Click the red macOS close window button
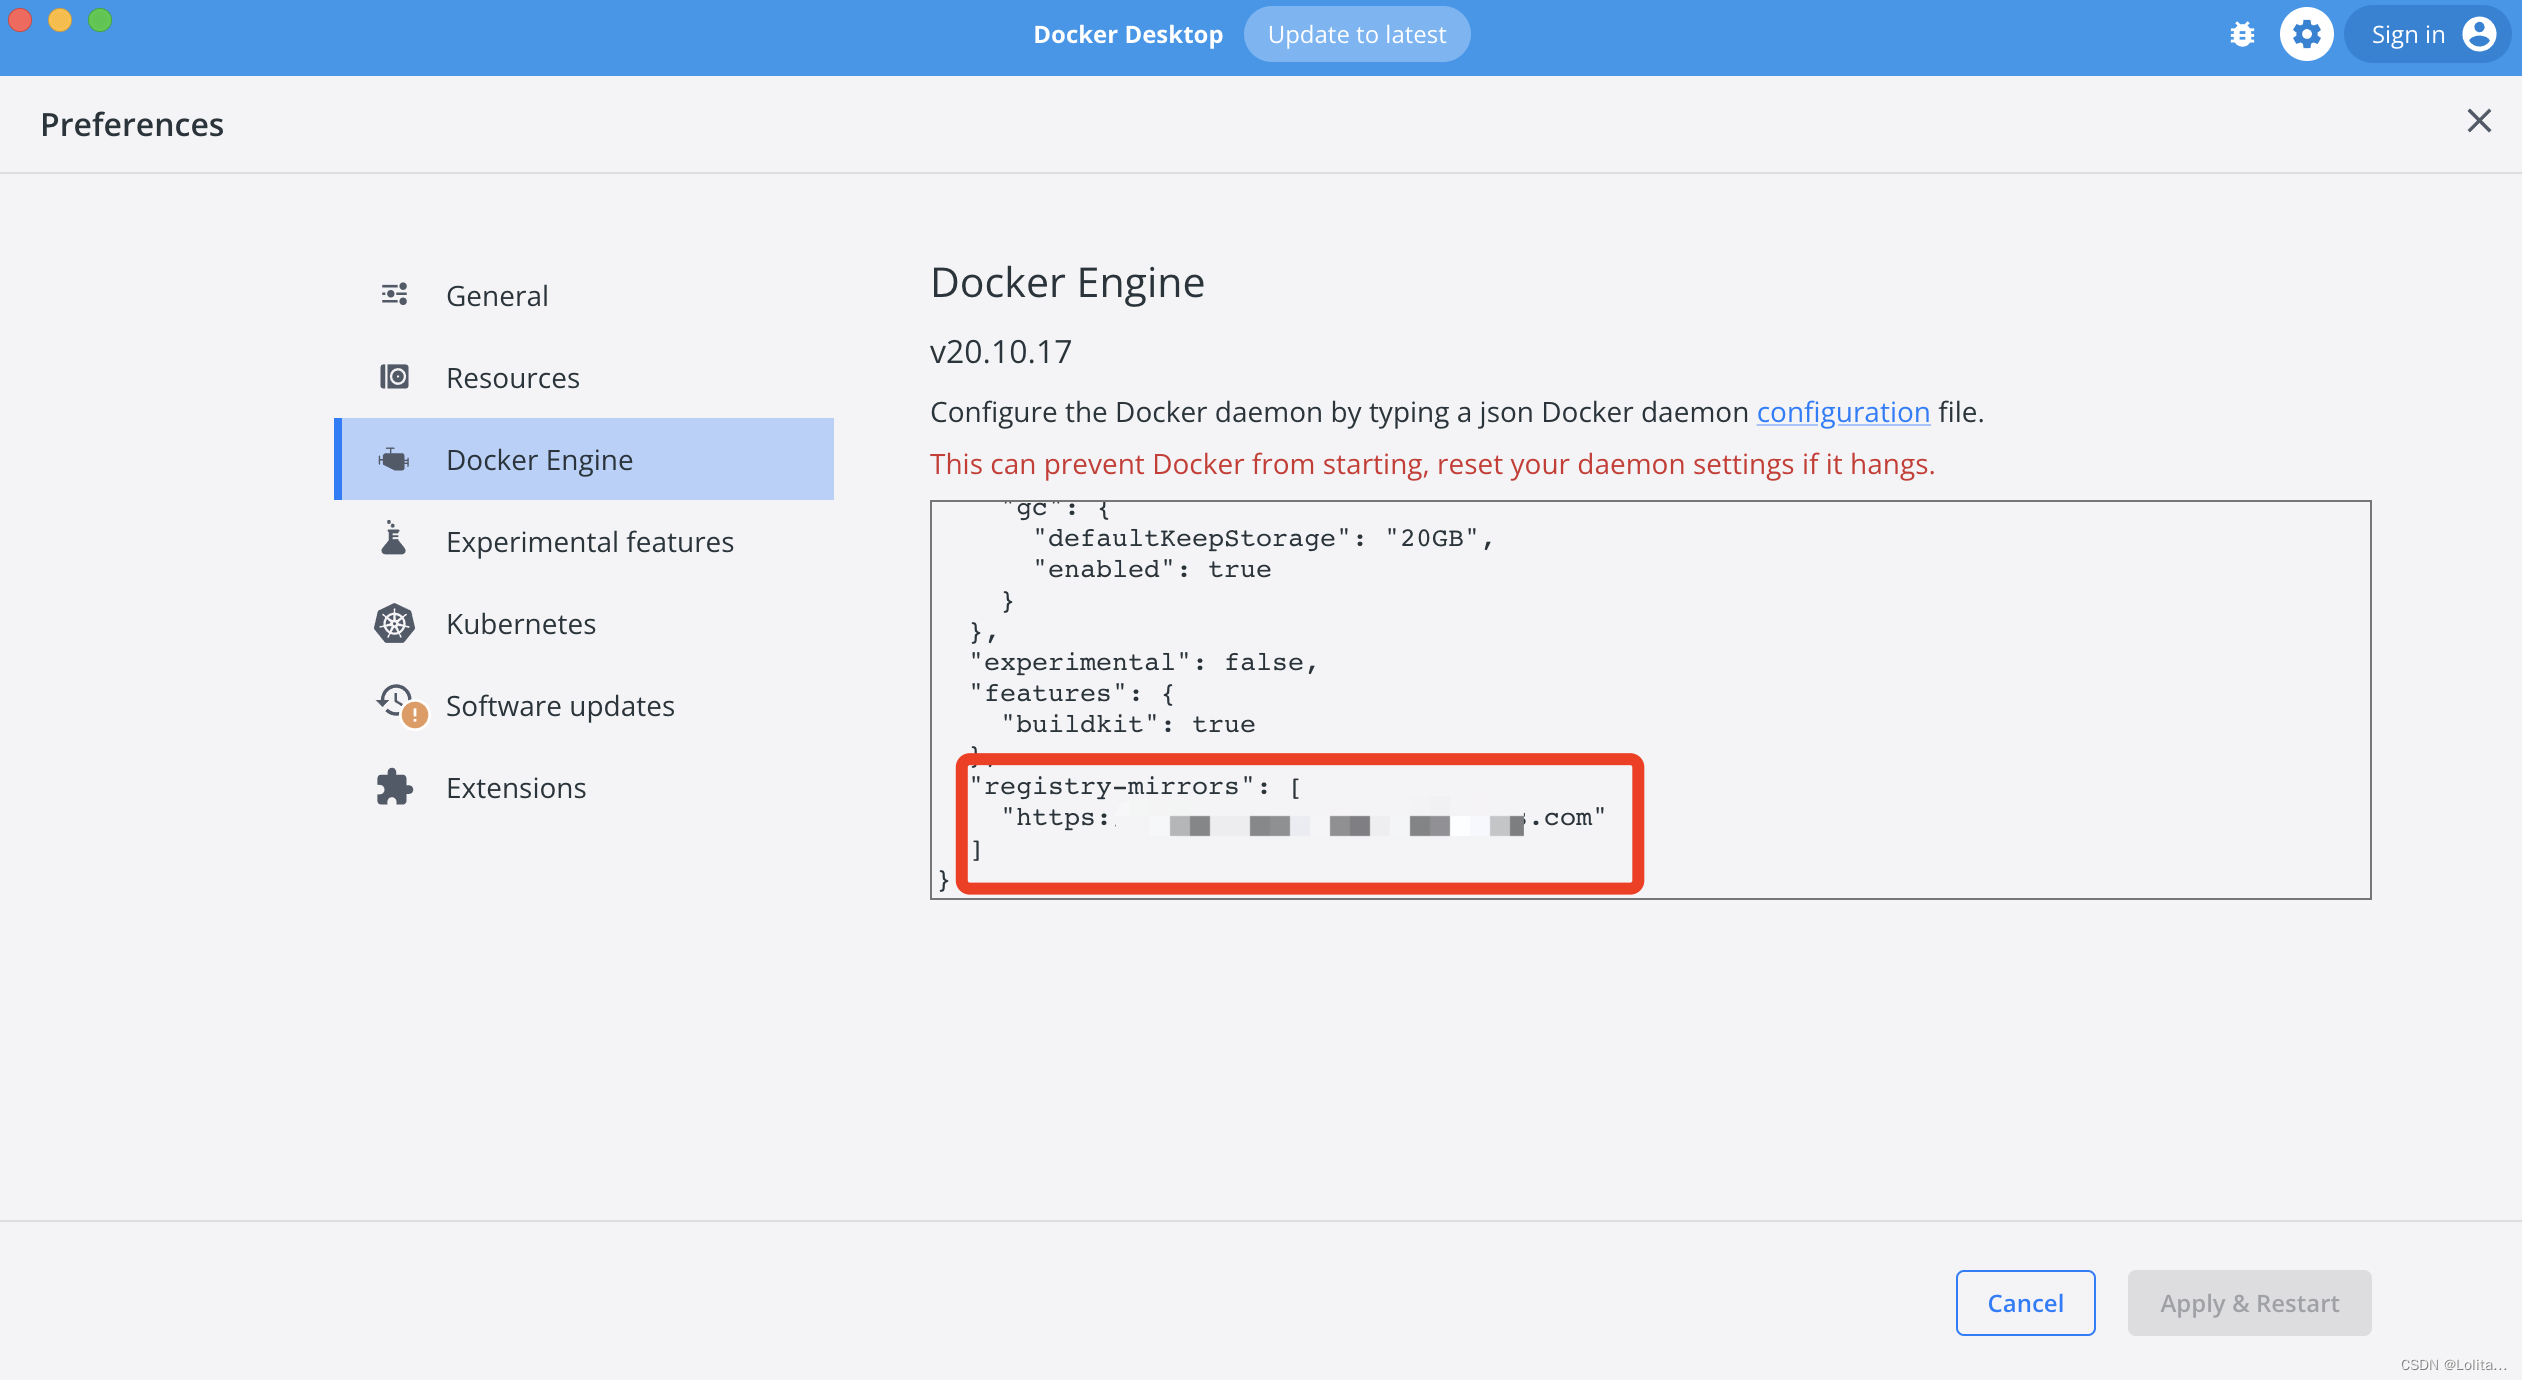The width and height of the screenshot is (2522, 1380). 20,20
